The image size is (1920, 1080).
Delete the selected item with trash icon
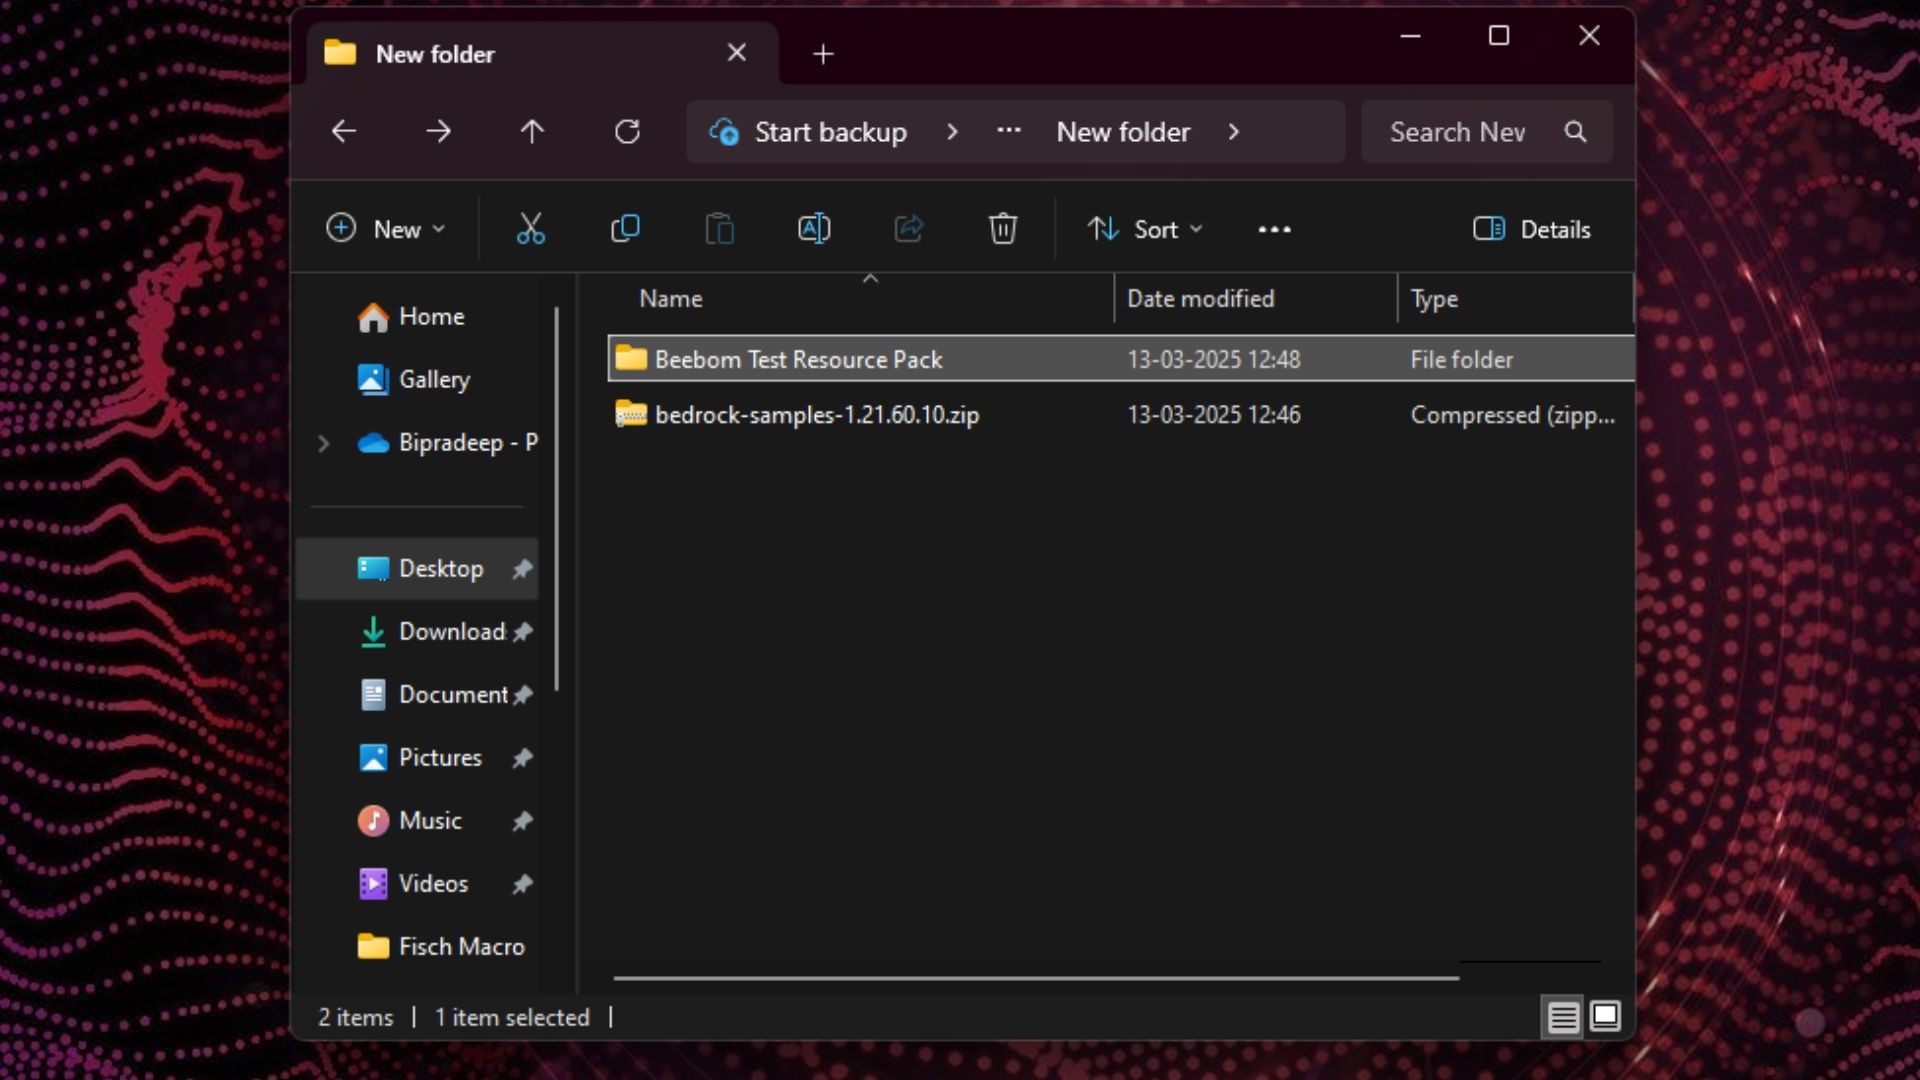1003,229
